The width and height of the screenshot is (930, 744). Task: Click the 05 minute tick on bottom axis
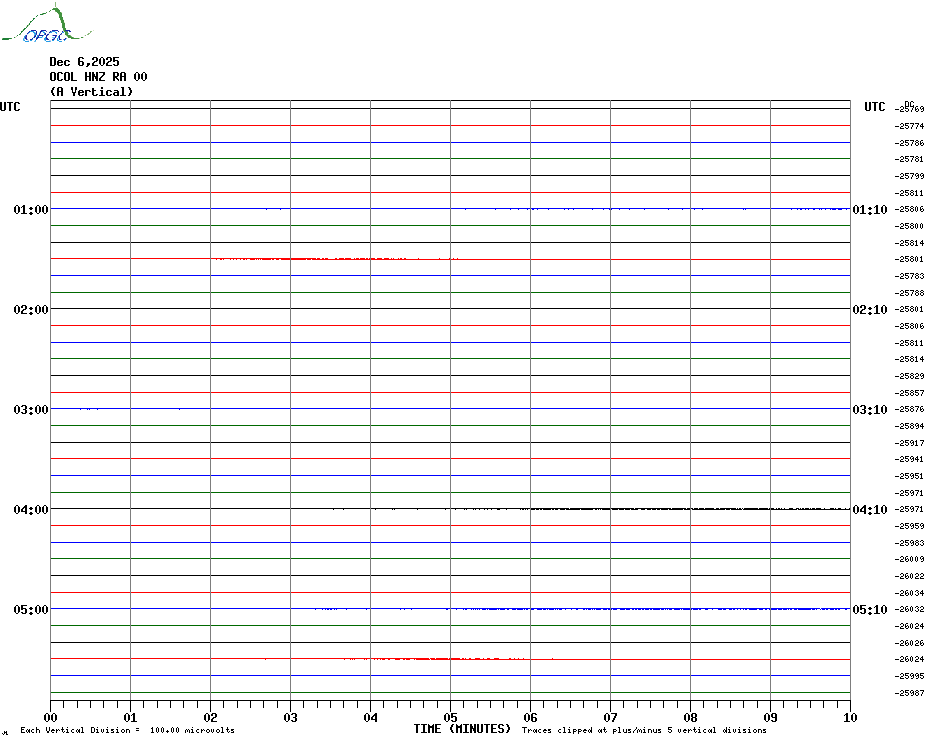(x=450, y=717)
